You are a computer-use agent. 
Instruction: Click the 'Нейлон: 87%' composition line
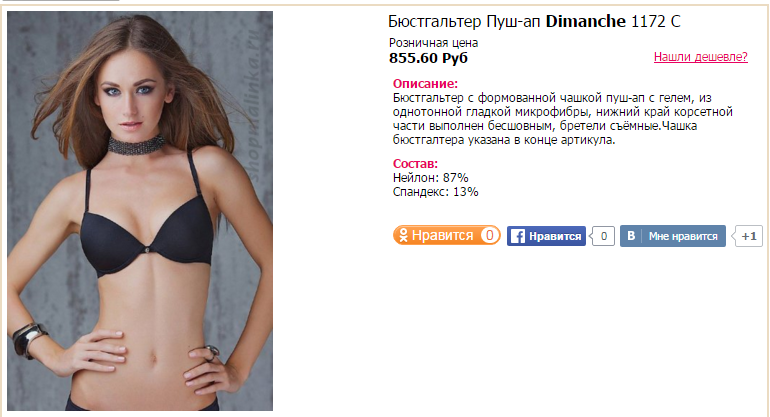pos(430,177)
